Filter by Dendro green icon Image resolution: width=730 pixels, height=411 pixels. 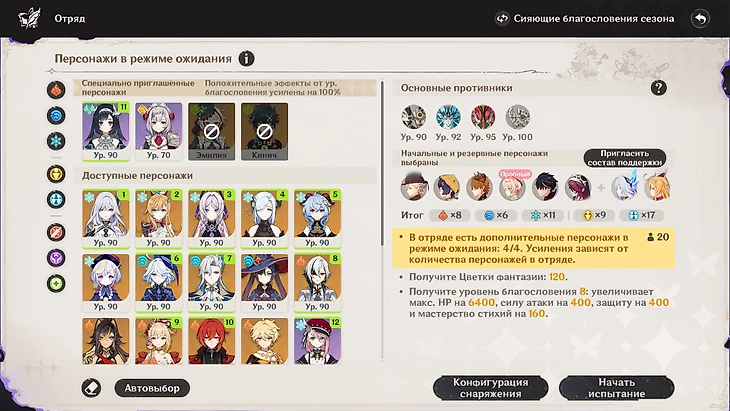tap(56, 283)
